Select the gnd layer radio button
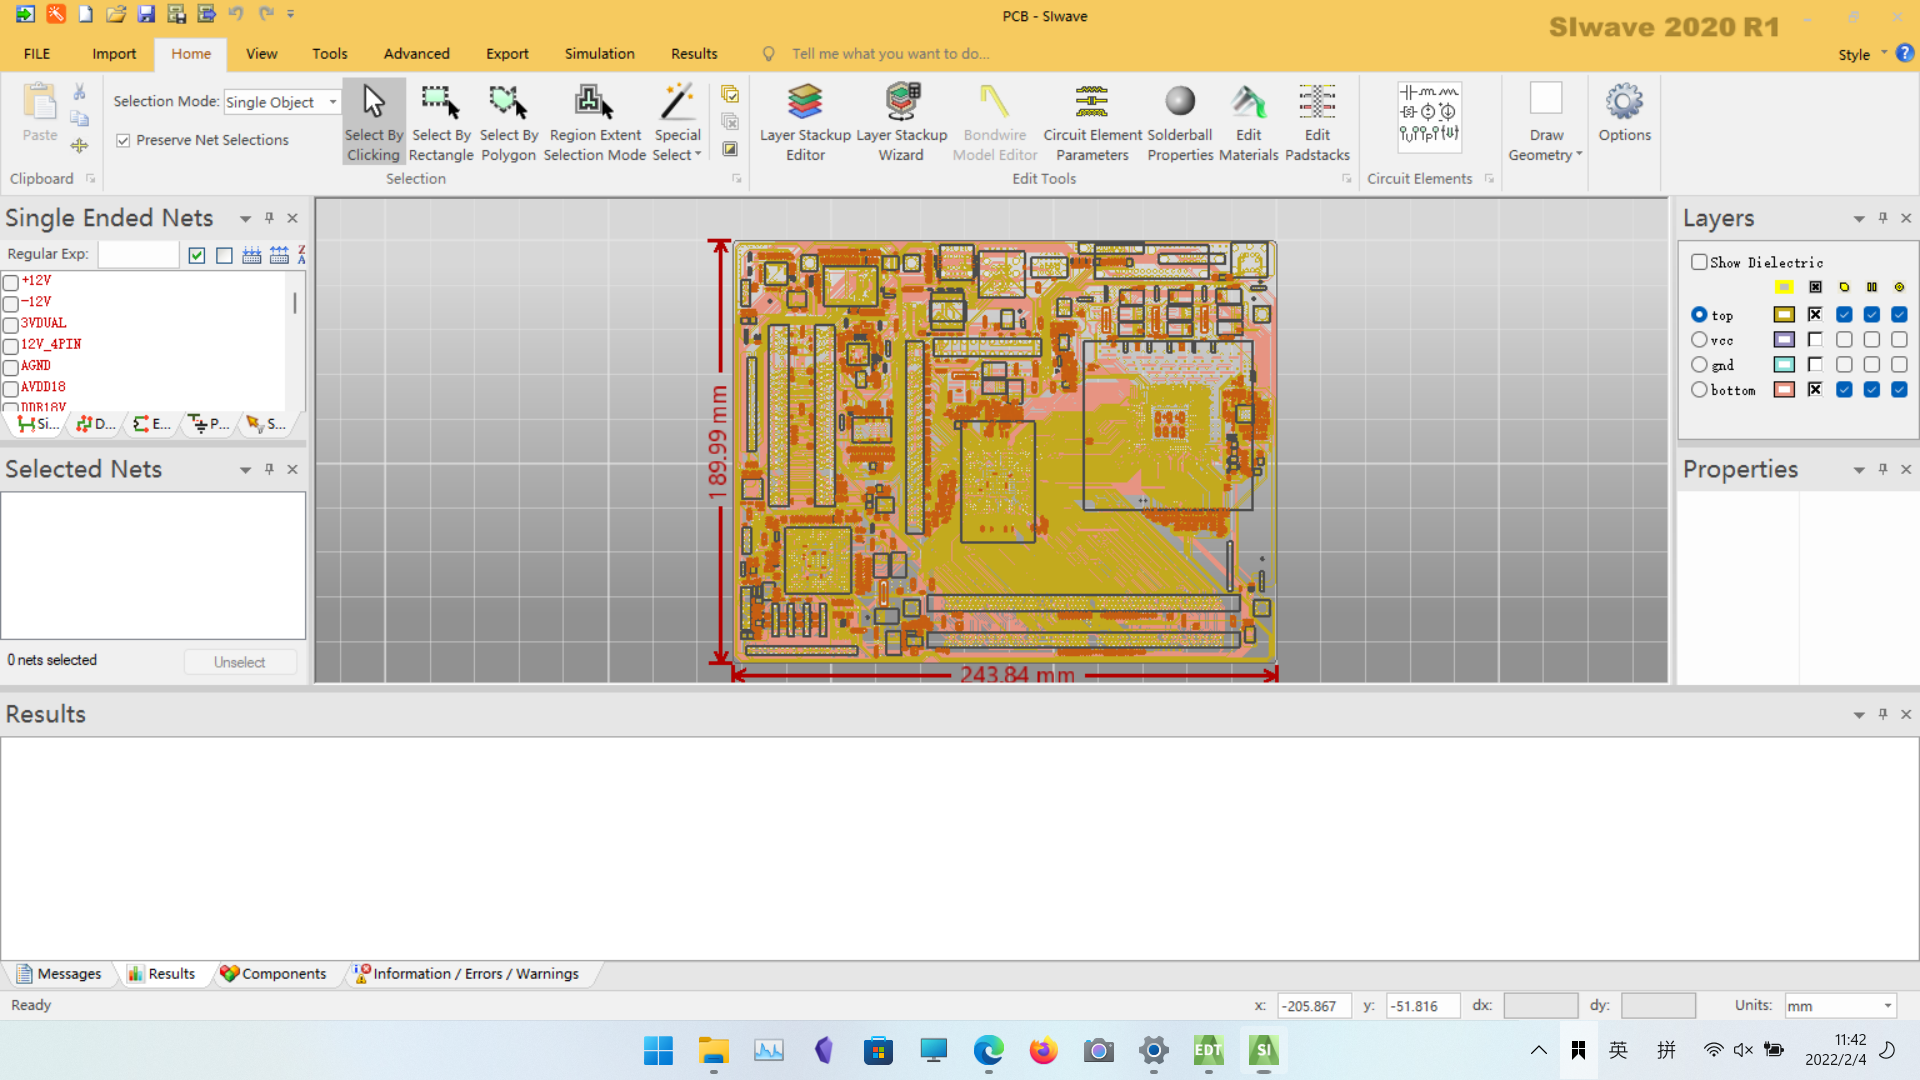This screenshot has width=1920, height=1080. [1699, 365]
